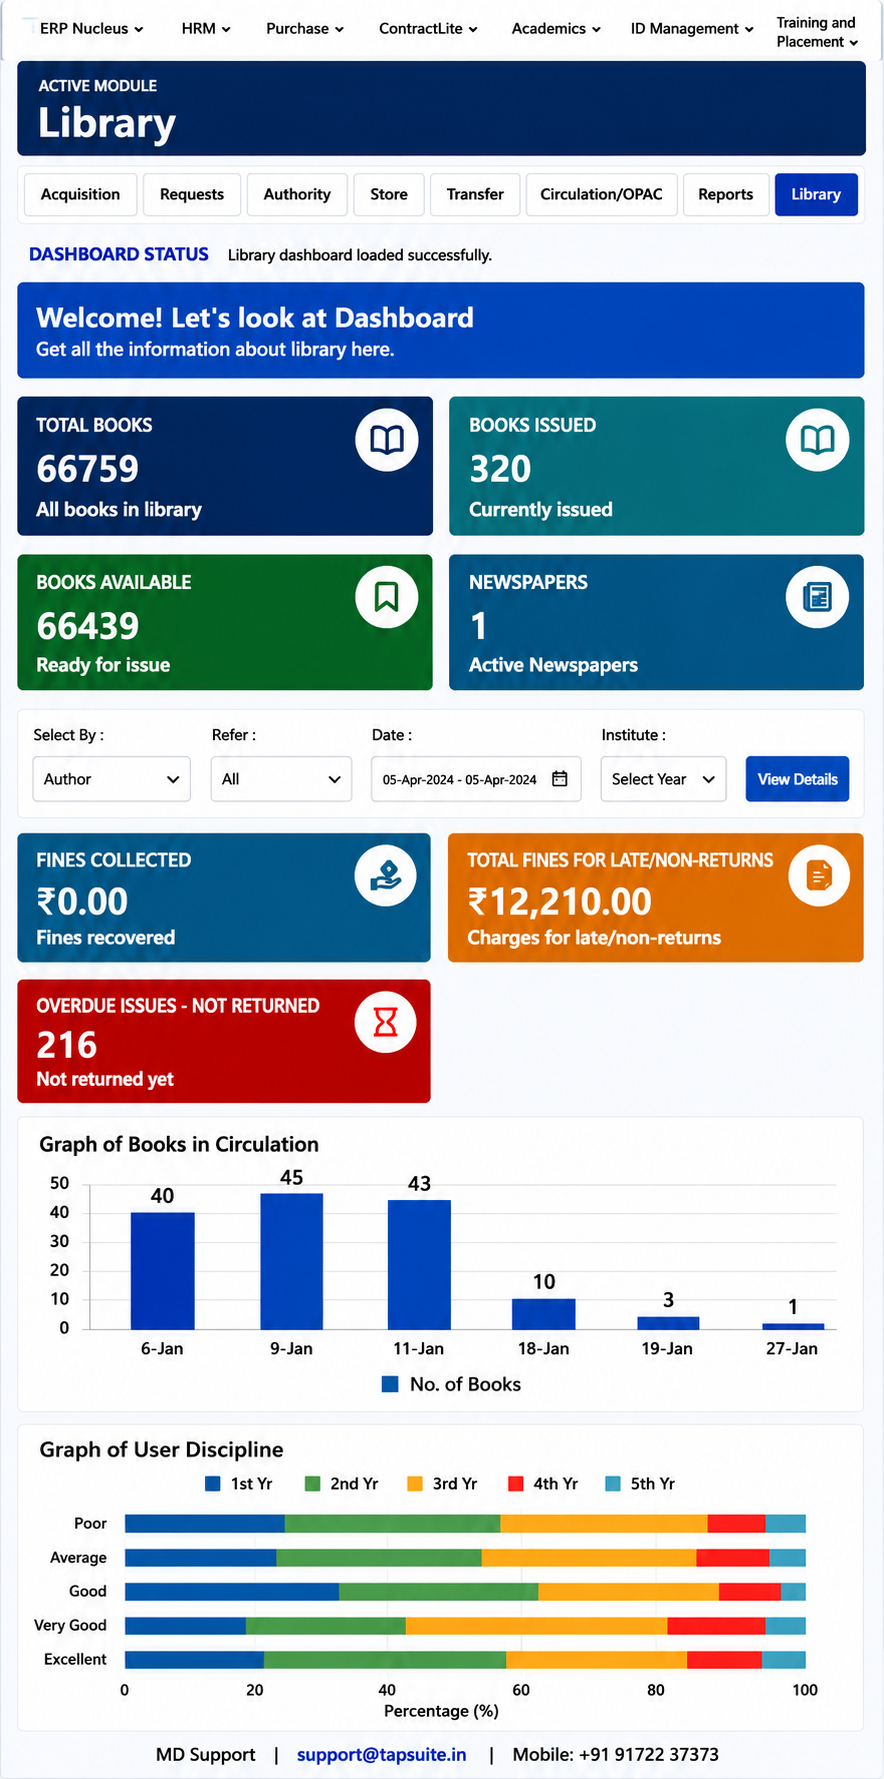The image size is (884, 1779).
Task: Open the Institute Select Year dropdown
Action: 663,779
